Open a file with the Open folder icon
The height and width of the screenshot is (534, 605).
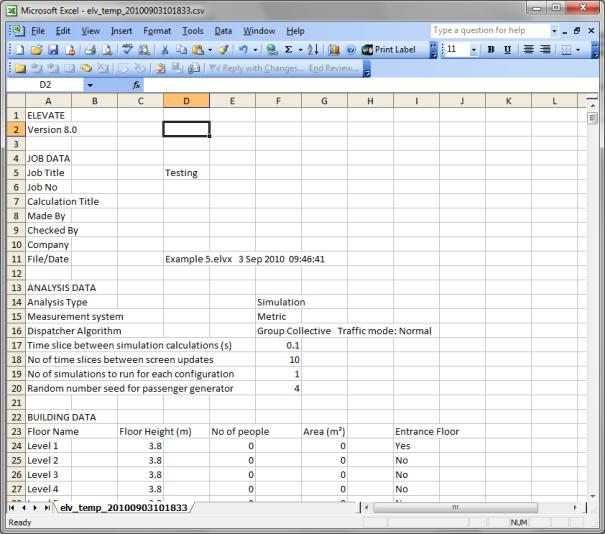tap(36, 49)
